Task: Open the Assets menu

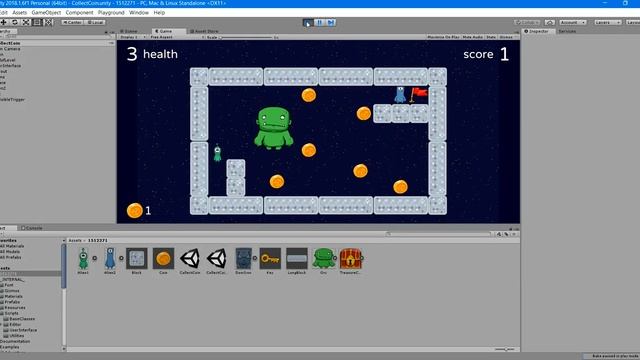Action: pos(19,13)
